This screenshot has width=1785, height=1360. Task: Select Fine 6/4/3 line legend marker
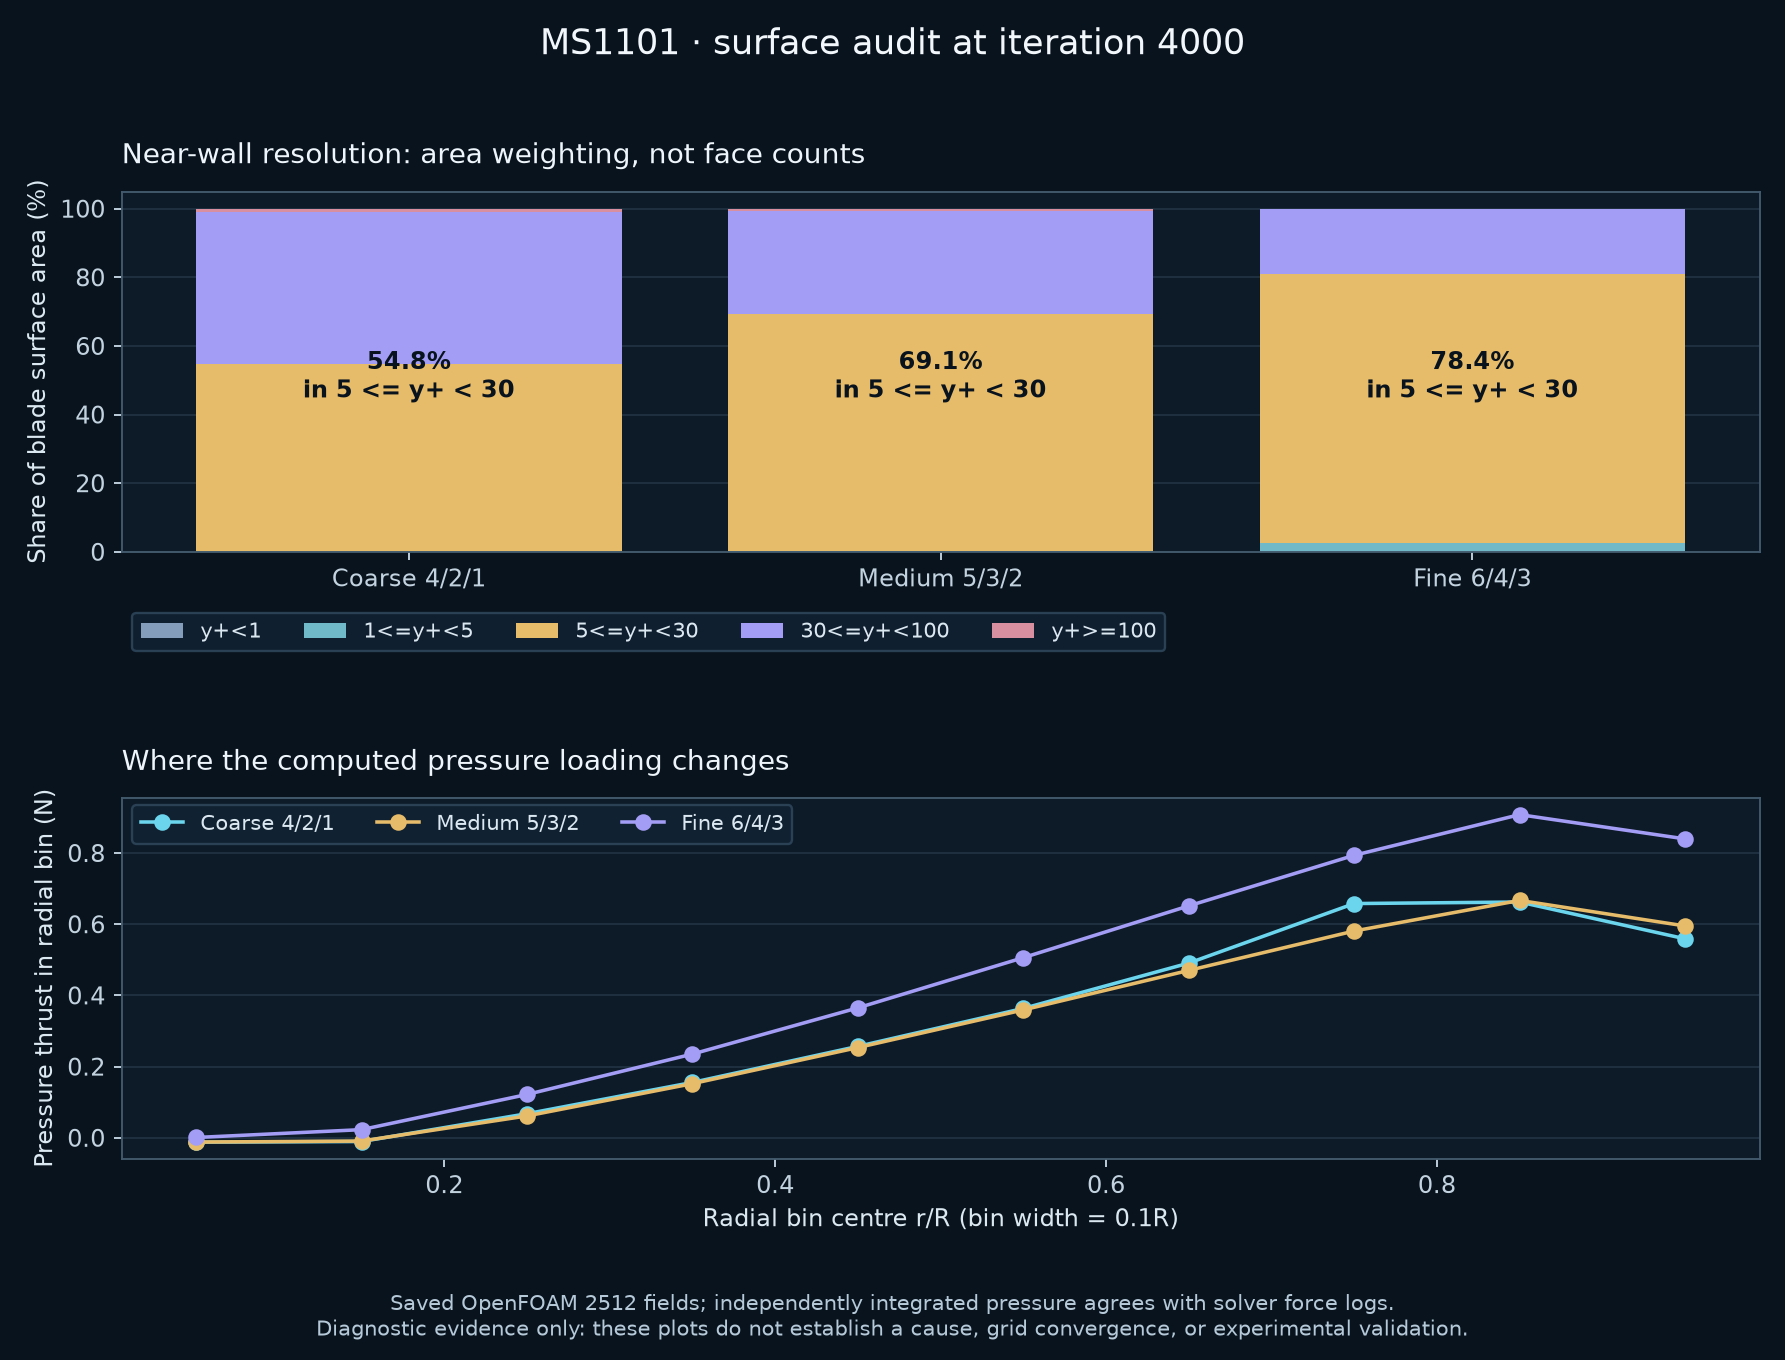pyautogui.click(x=643, y=823)
